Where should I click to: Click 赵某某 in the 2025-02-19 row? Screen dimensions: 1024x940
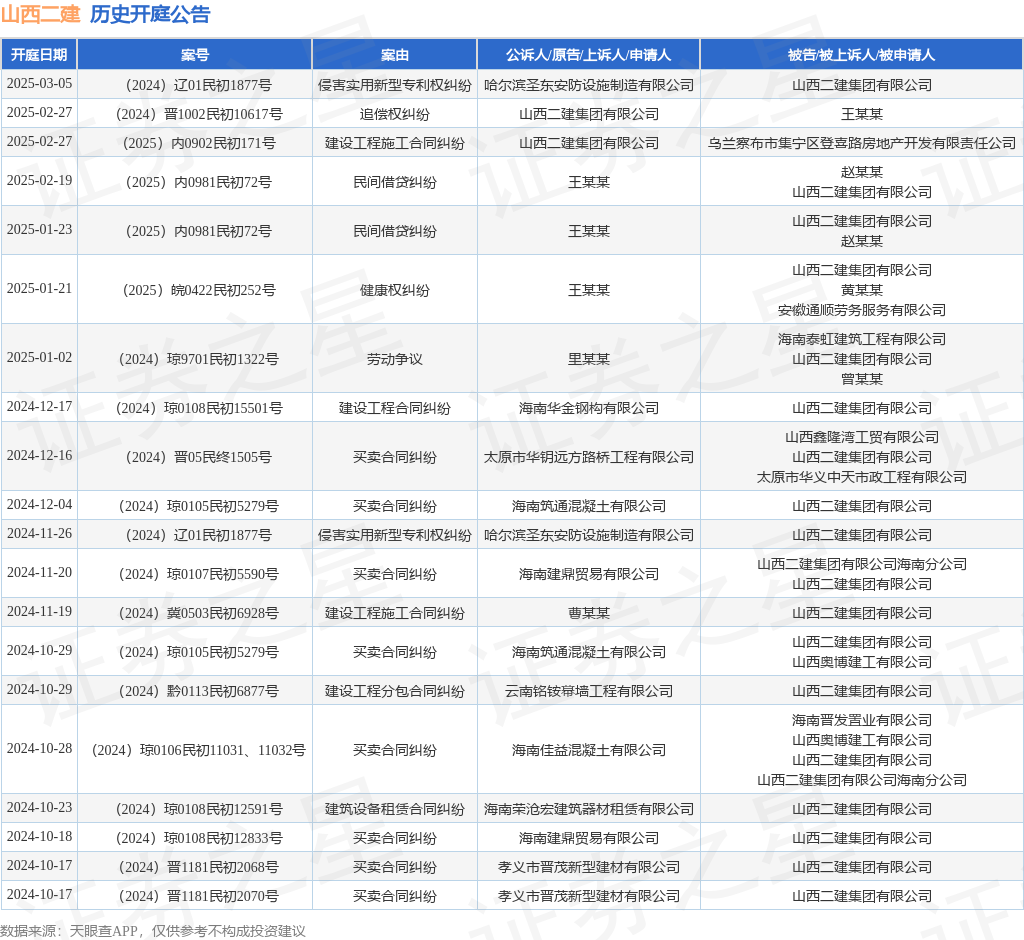coord(861,172)
